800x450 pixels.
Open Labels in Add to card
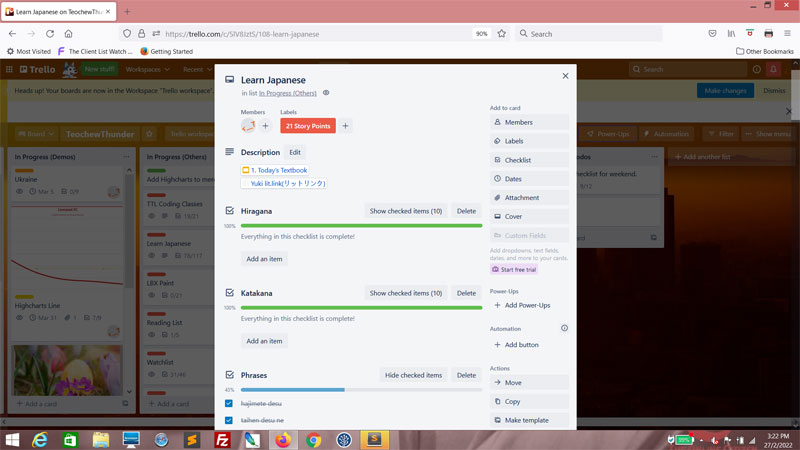pyautogui.click(x=529, y=141)
